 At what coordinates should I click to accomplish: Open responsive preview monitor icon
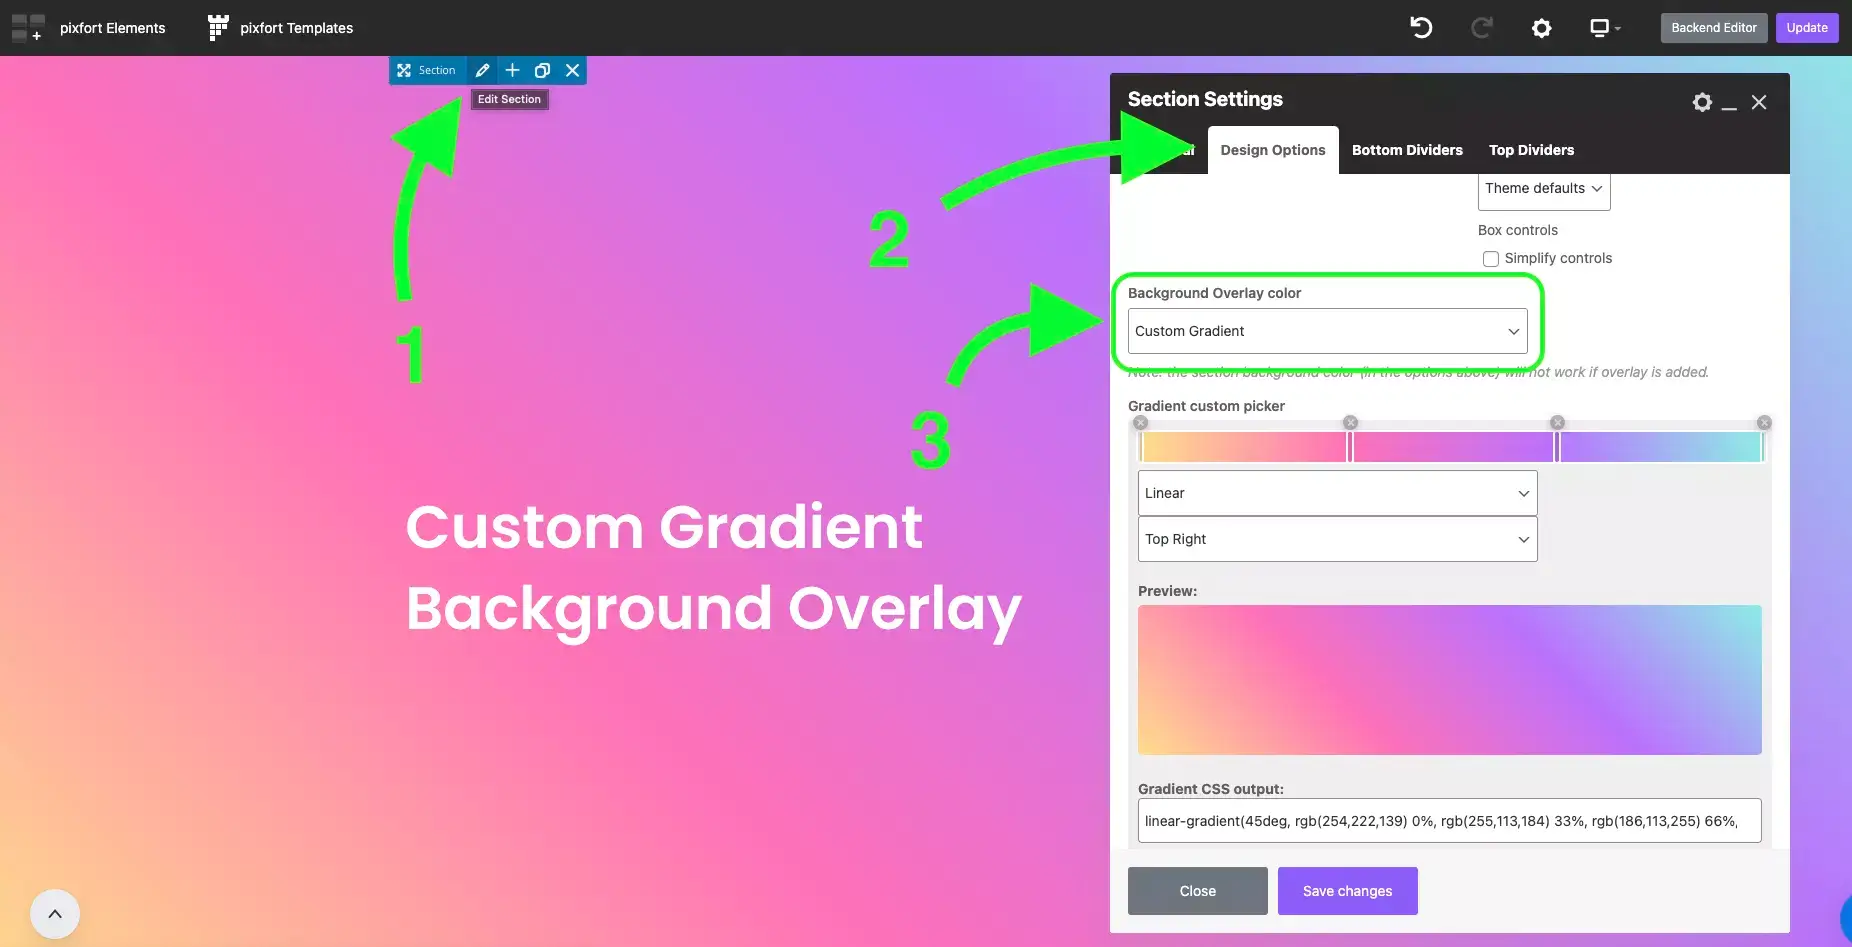point(1604,28)
